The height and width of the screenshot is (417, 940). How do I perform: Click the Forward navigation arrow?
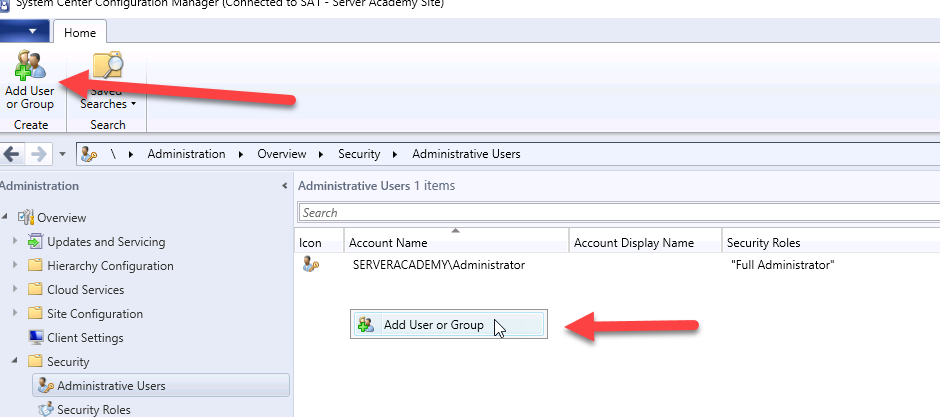click(40, 154)
